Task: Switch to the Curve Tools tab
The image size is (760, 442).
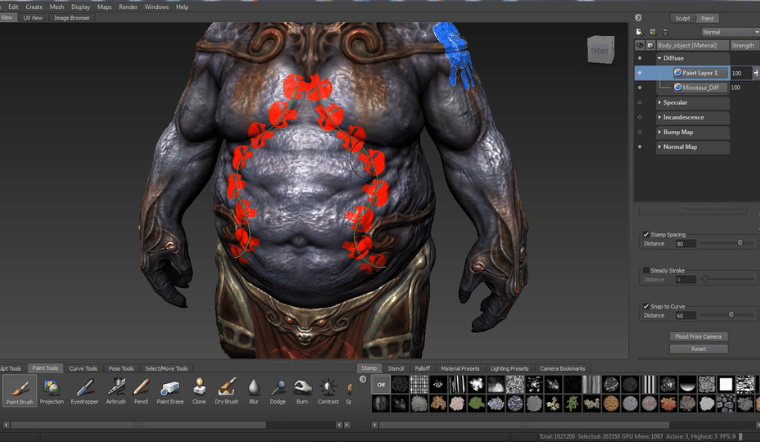Action: tap(83, 368)
